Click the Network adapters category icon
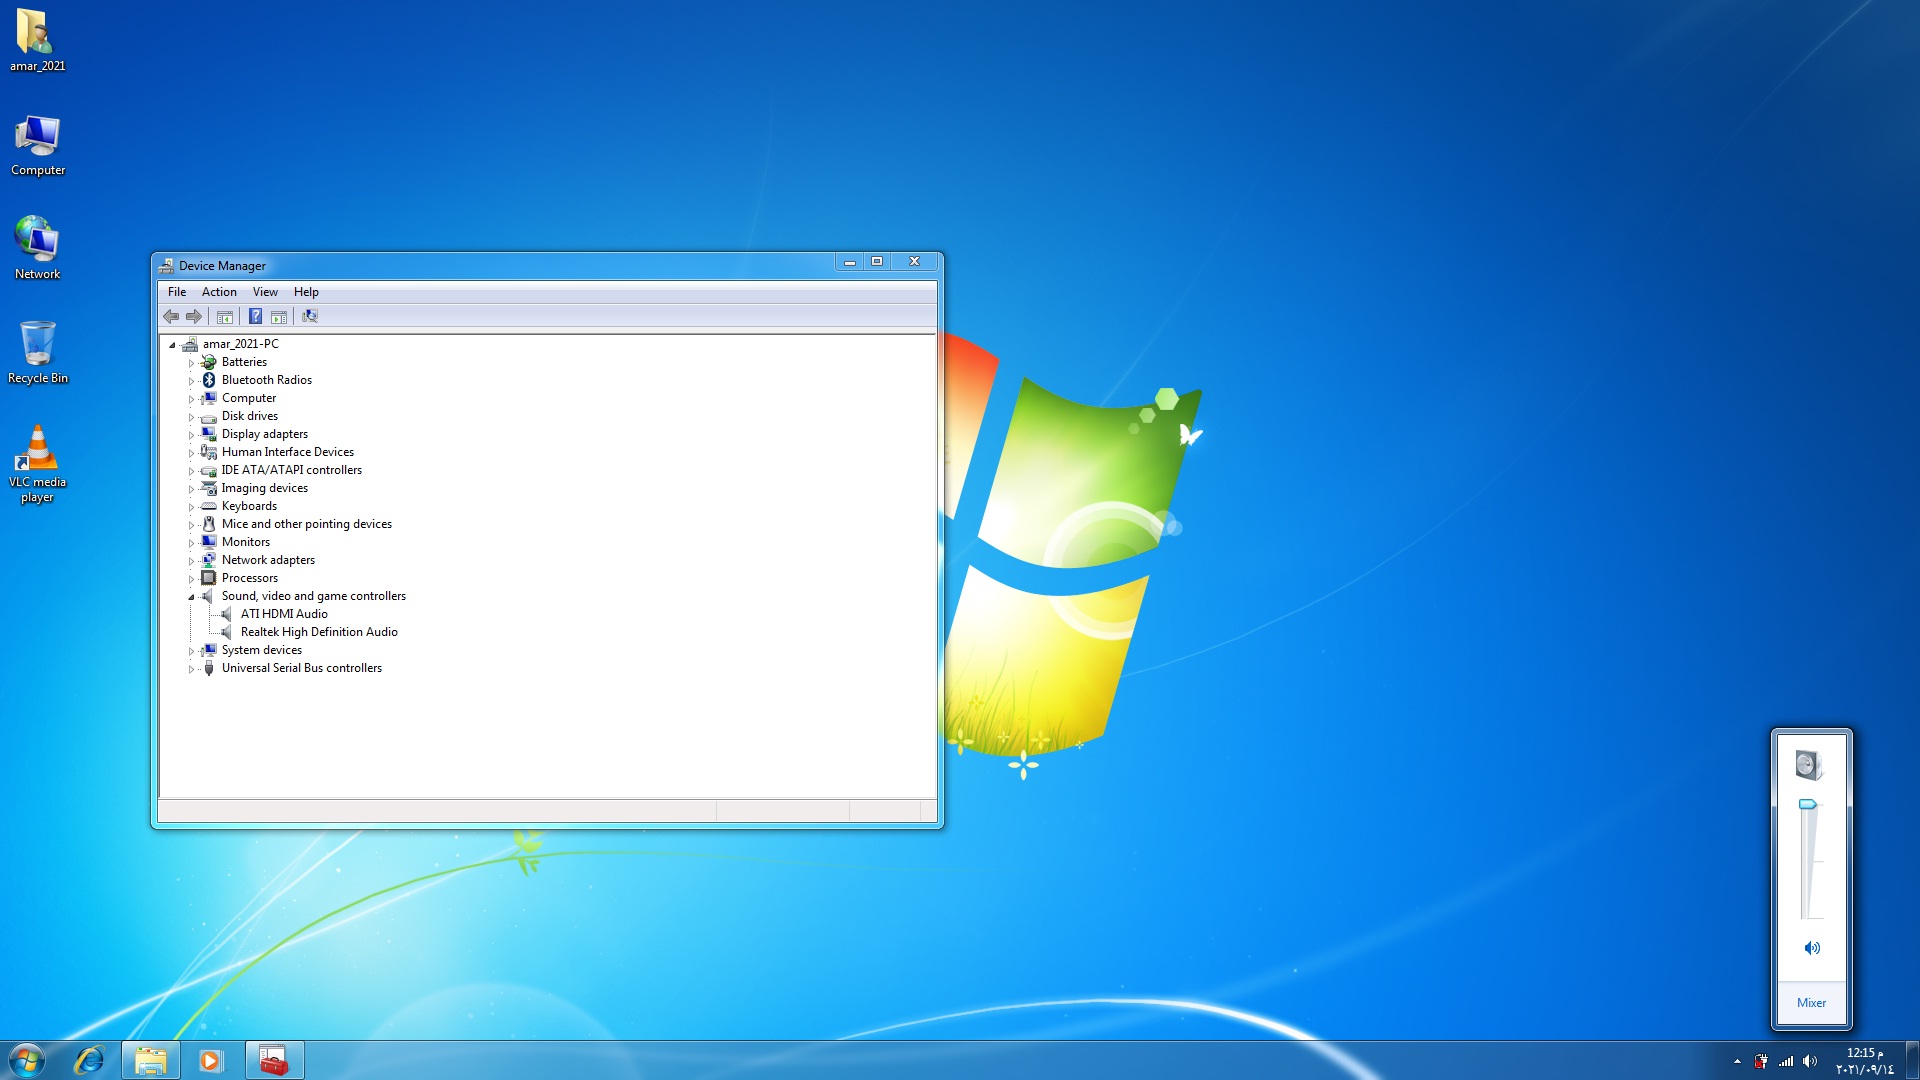This screenshot has width=1920, height=1080. [209, 560]
